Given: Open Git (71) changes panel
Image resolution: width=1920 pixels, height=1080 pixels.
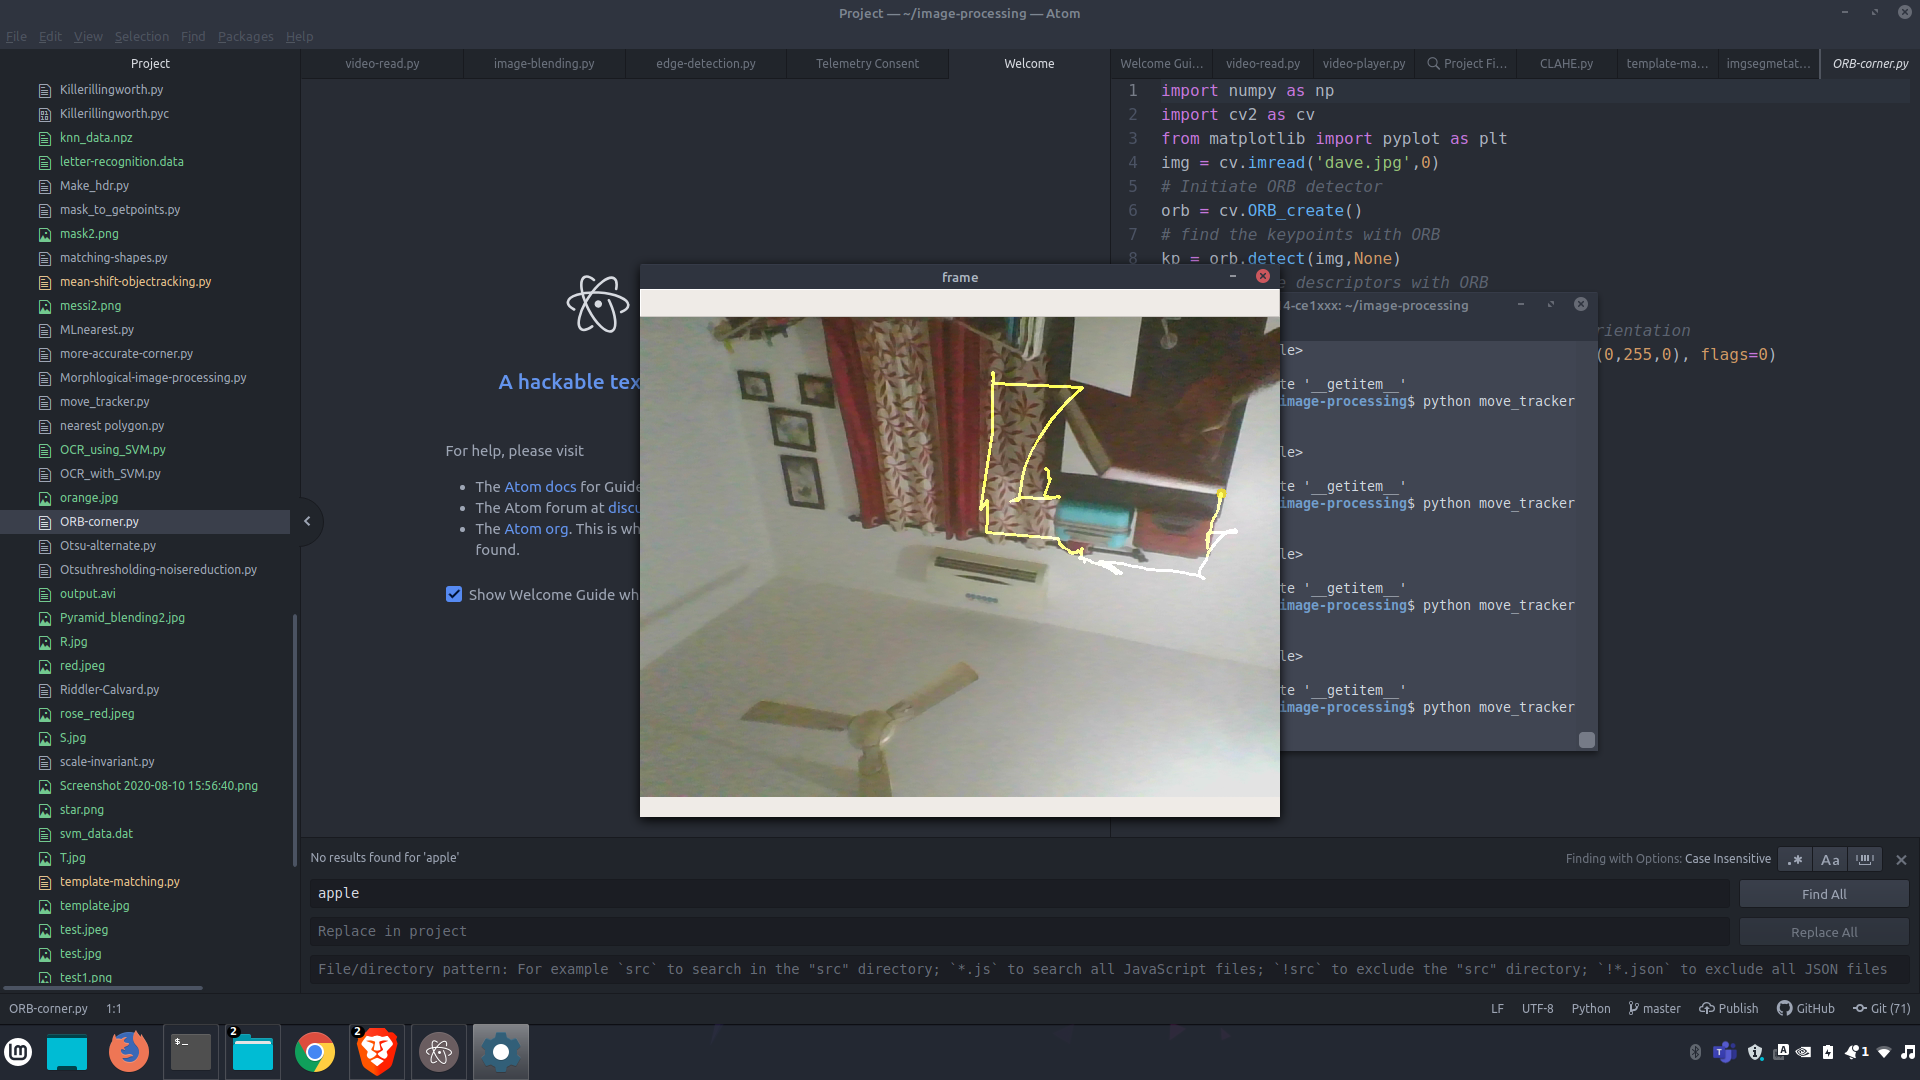Looking at the screenshot, I should (1881, 1009).
